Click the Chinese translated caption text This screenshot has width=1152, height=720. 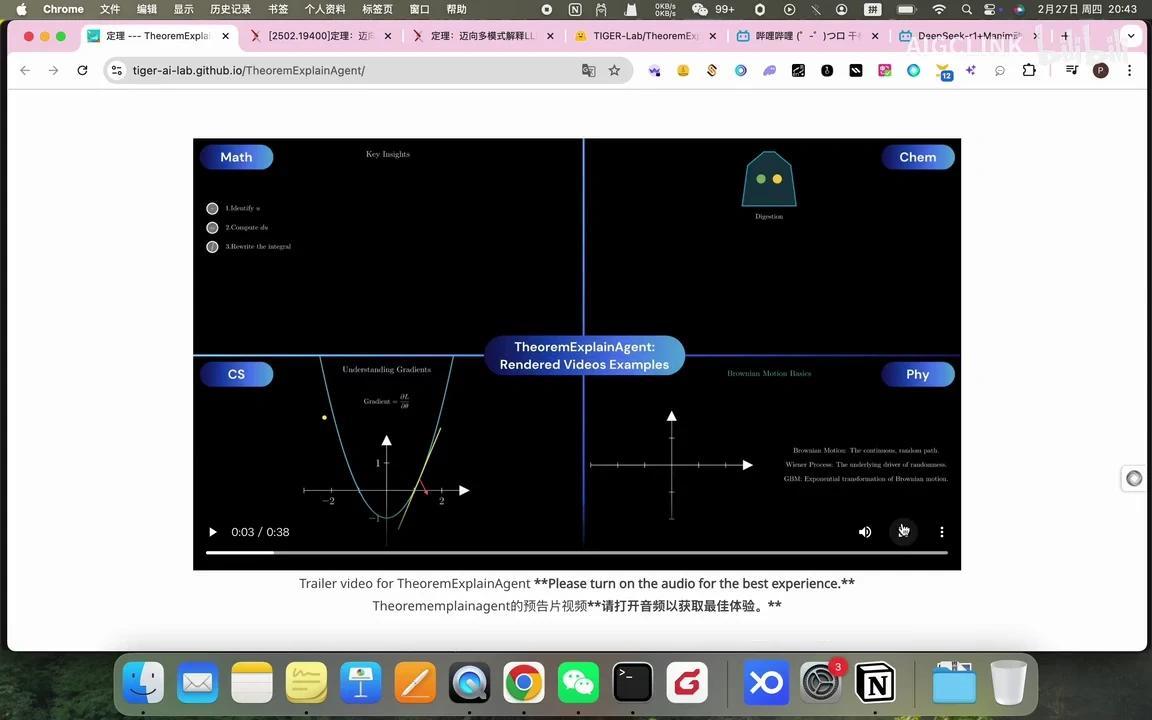577,606
